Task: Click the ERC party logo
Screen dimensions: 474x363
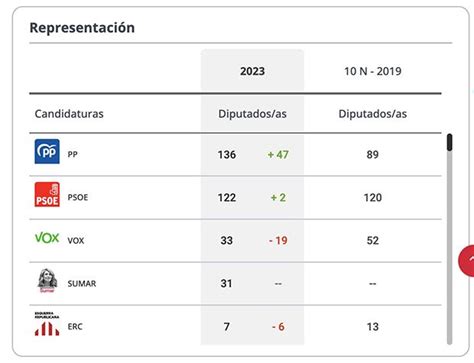Action: click(x=47, y=324)
